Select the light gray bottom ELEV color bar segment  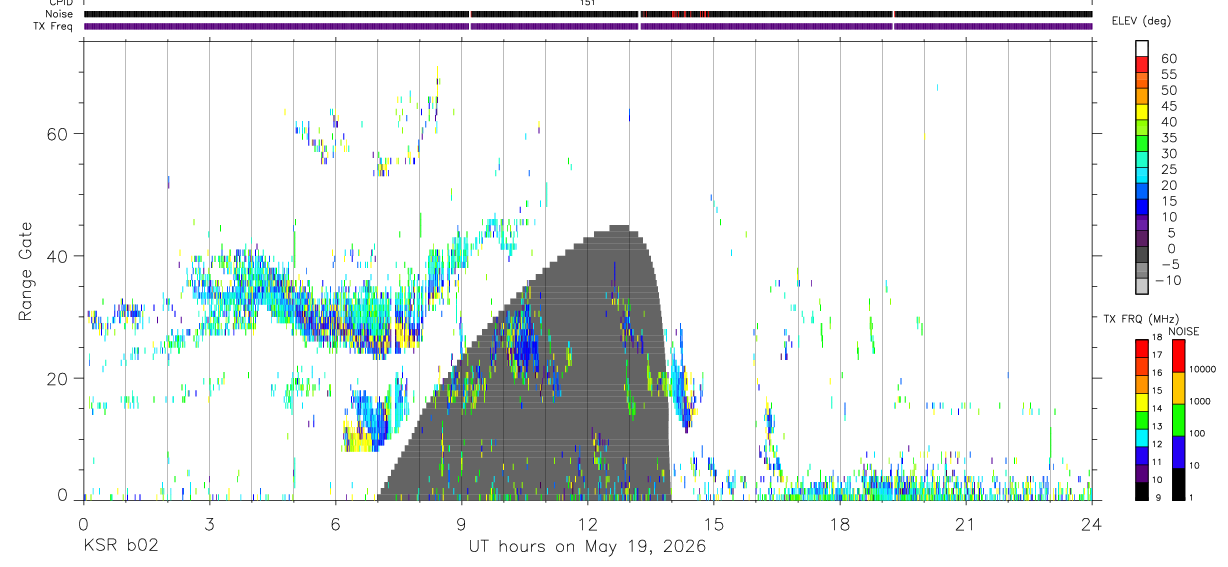click(1142, 286)
